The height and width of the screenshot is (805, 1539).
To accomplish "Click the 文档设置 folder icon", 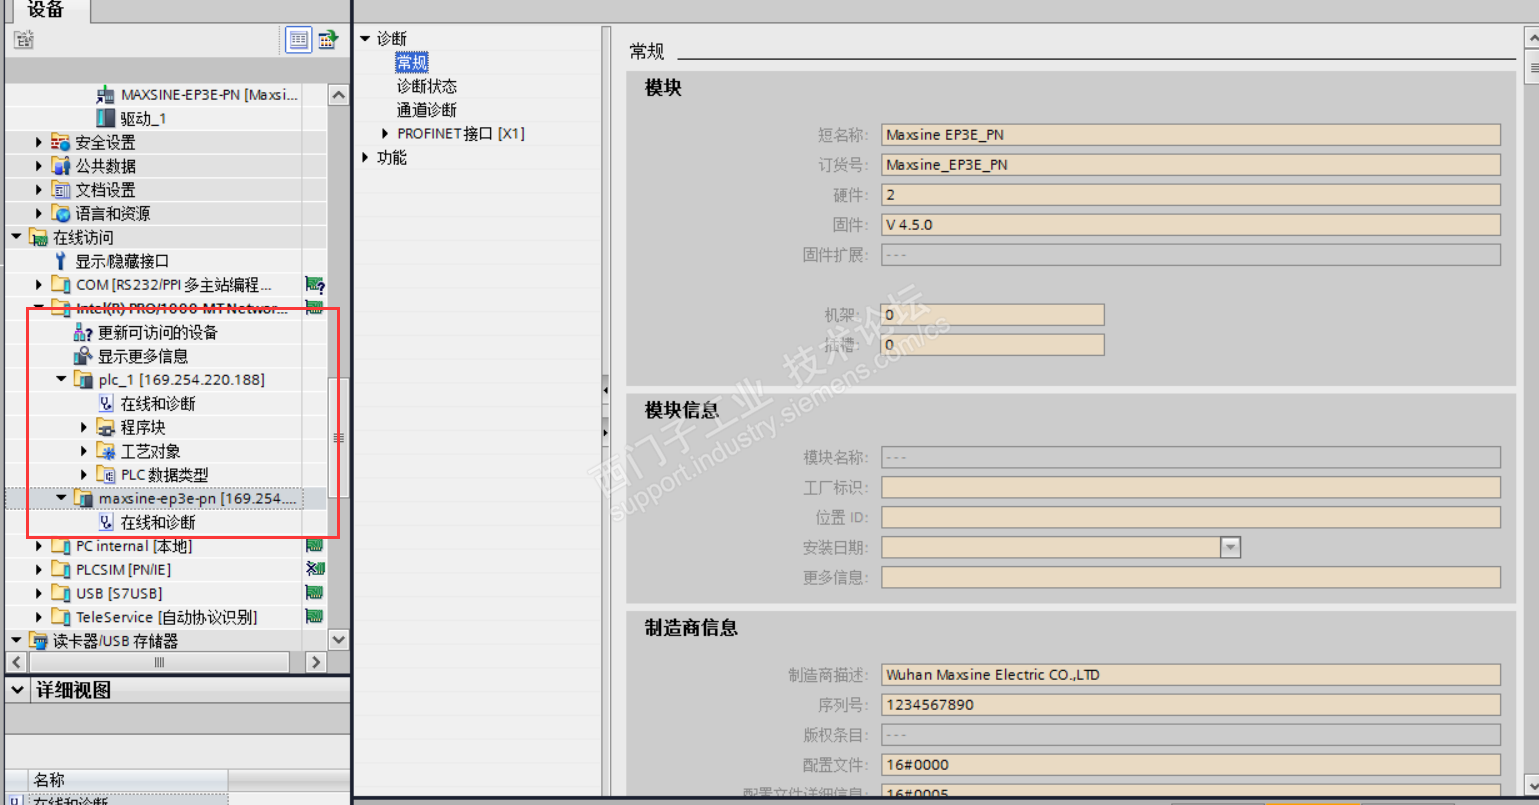I will 61,190.
